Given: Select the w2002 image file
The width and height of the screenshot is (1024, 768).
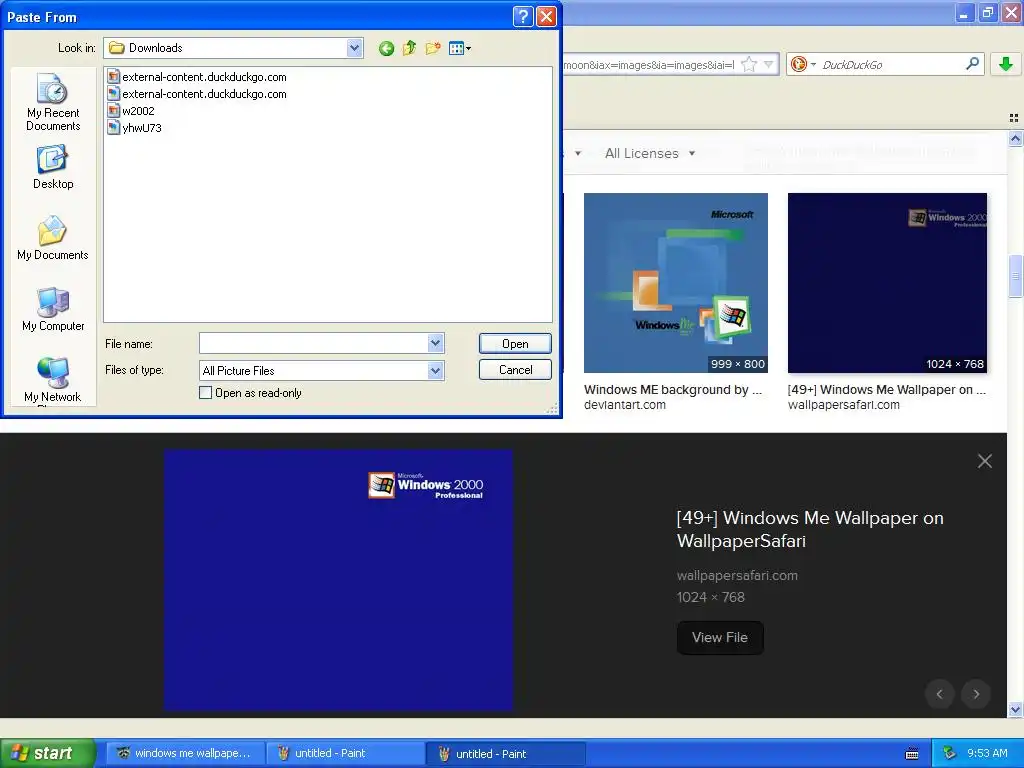Looking at the screenshot, I should point(131,111).
